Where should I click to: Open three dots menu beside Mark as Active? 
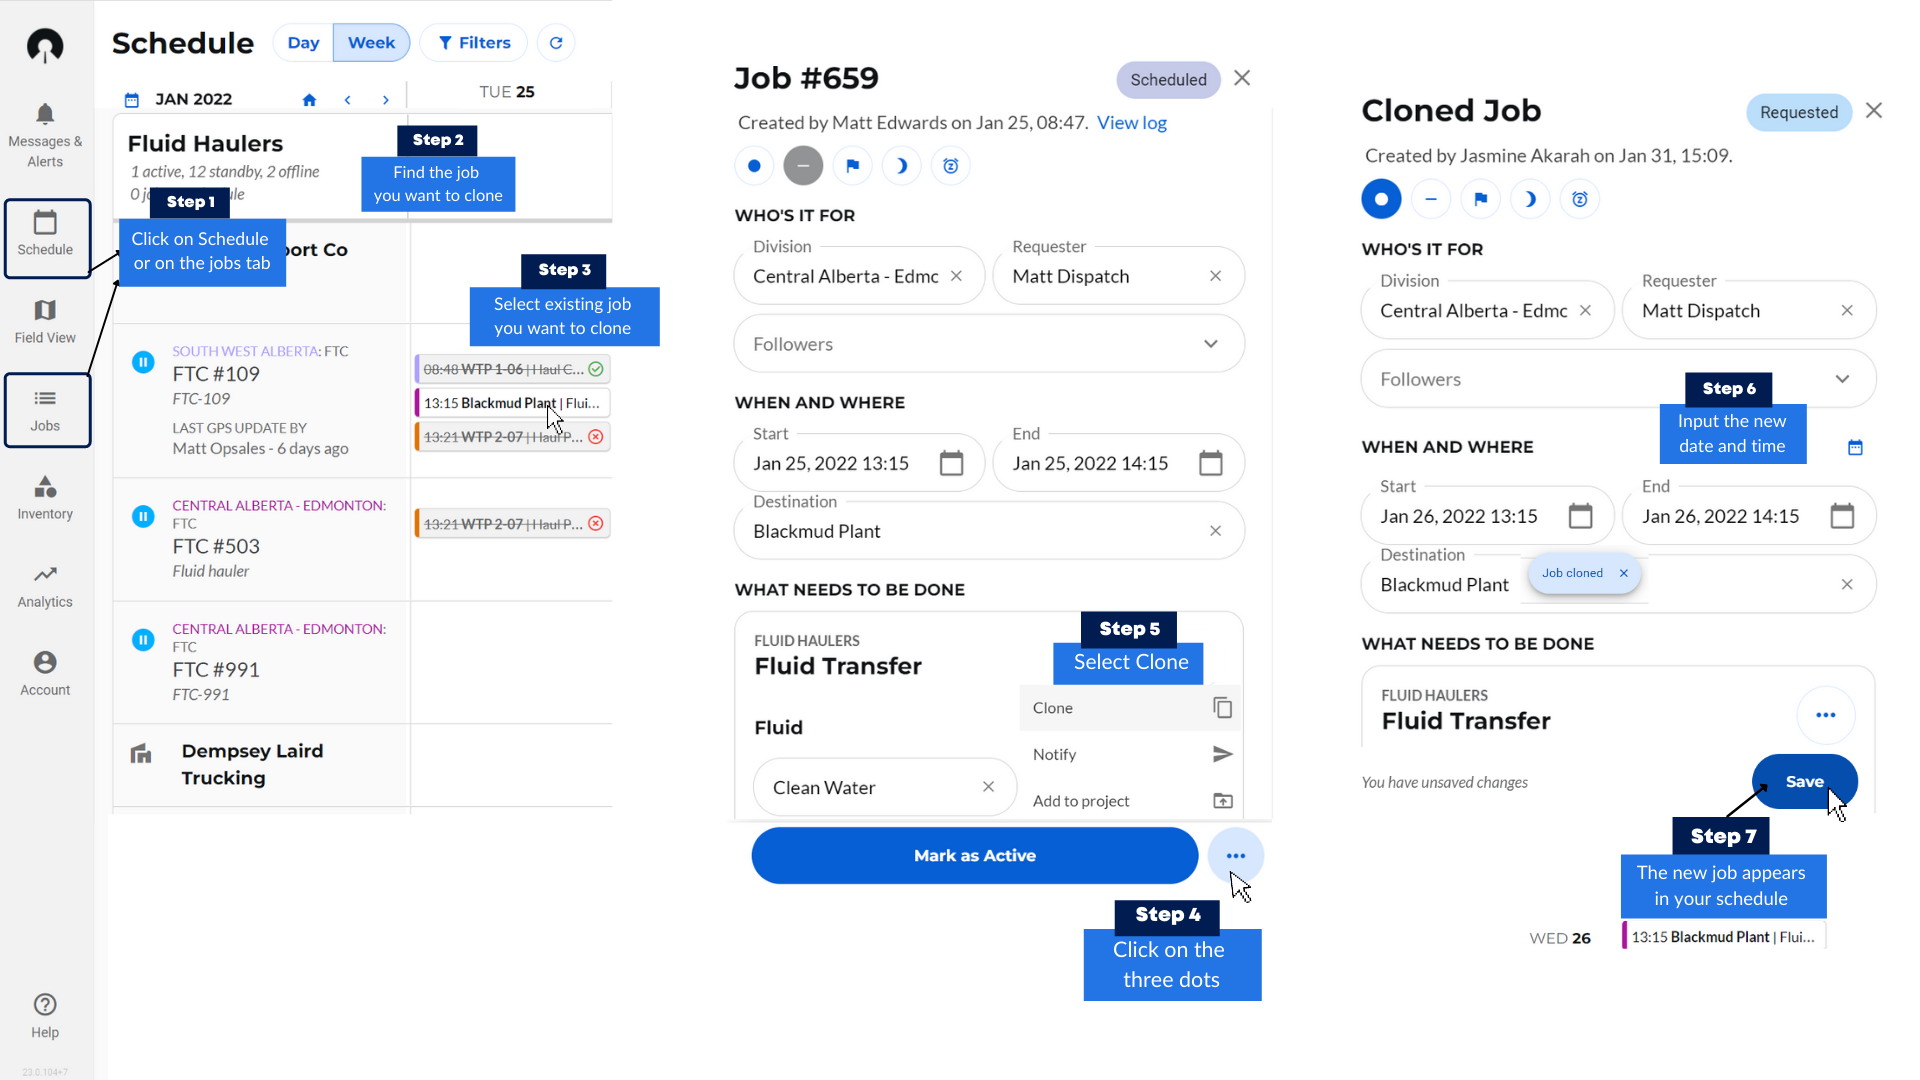pos(1236,856)
